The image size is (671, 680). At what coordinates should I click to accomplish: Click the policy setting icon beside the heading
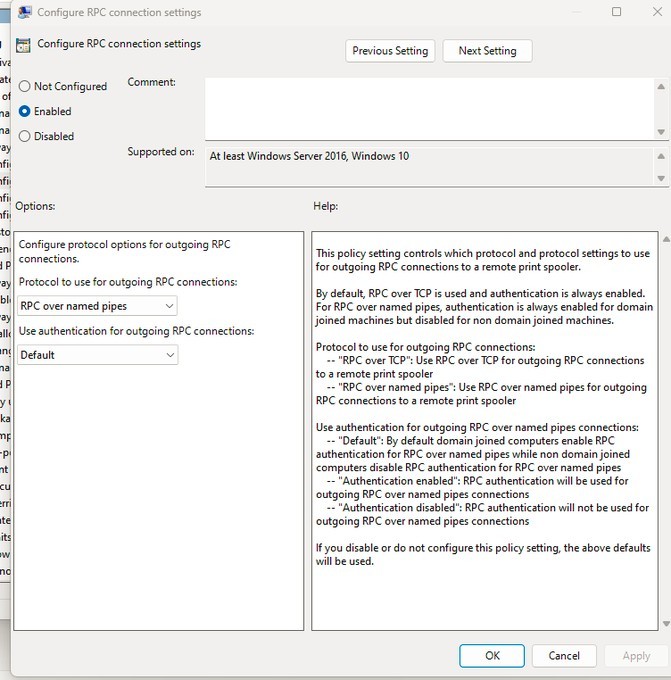[x=24, y=45]
